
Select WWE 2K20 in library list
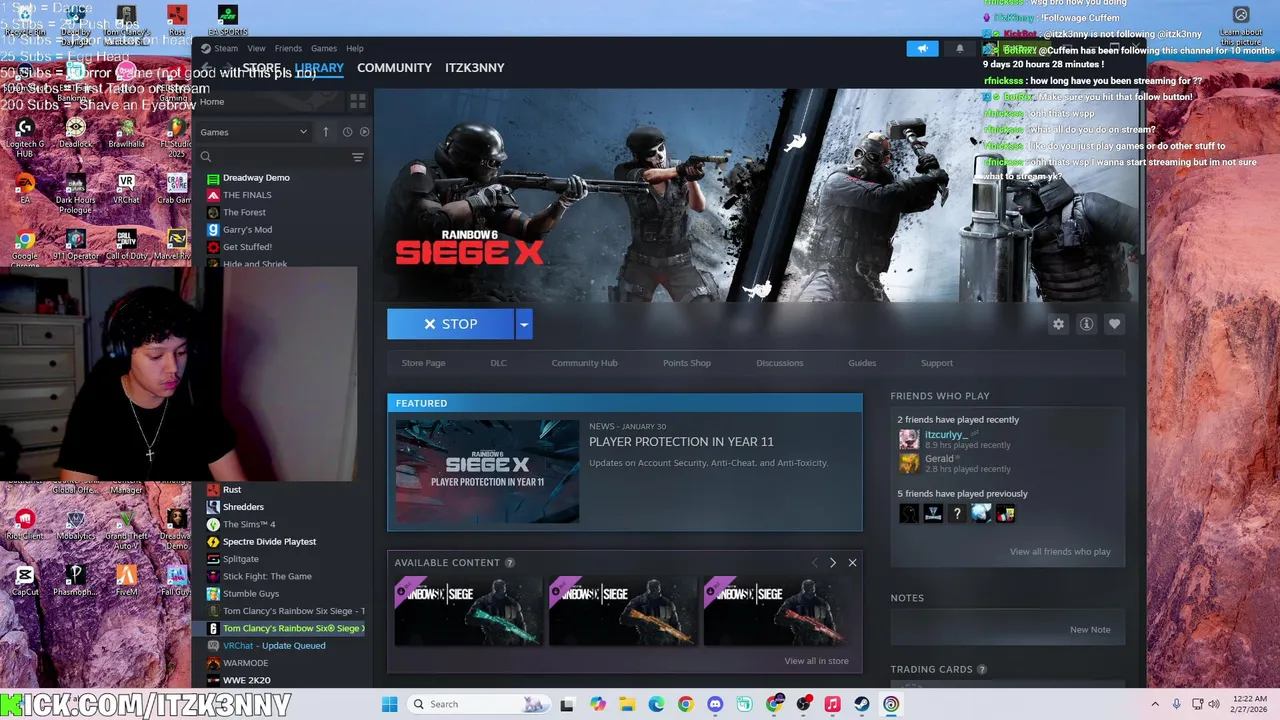(246, 681)
